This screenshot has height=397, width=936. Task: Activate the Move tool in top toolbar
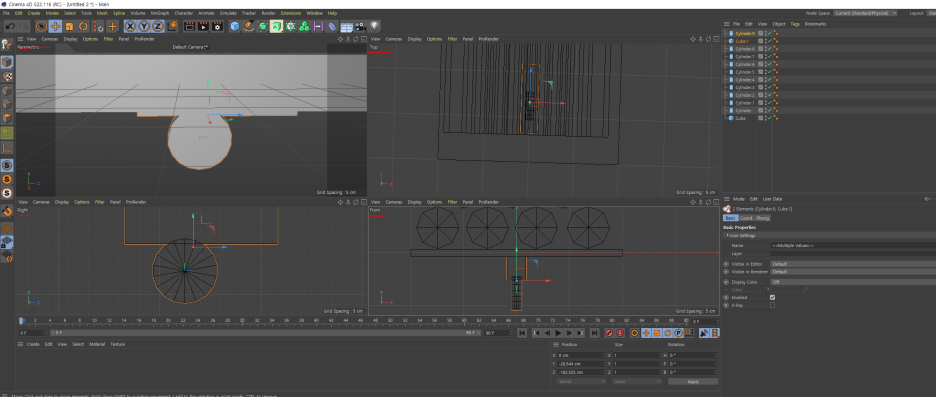click(56, 26)
